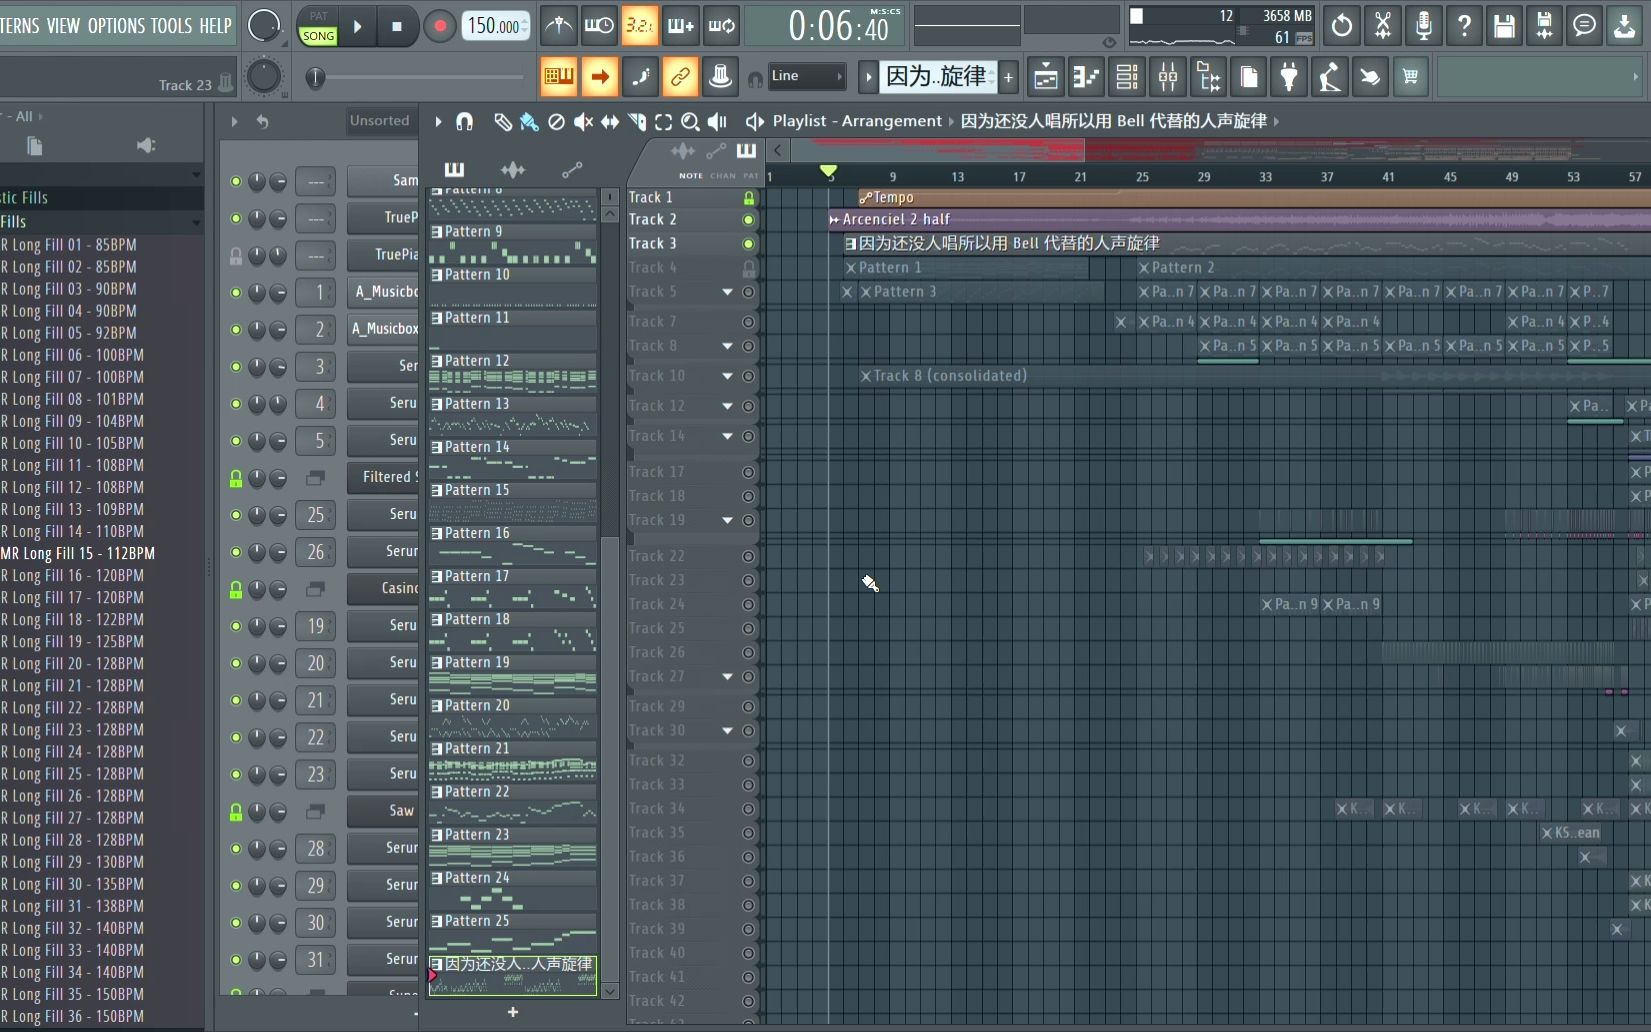Toggle the link chain icon in toolbar

click(680, 77)
